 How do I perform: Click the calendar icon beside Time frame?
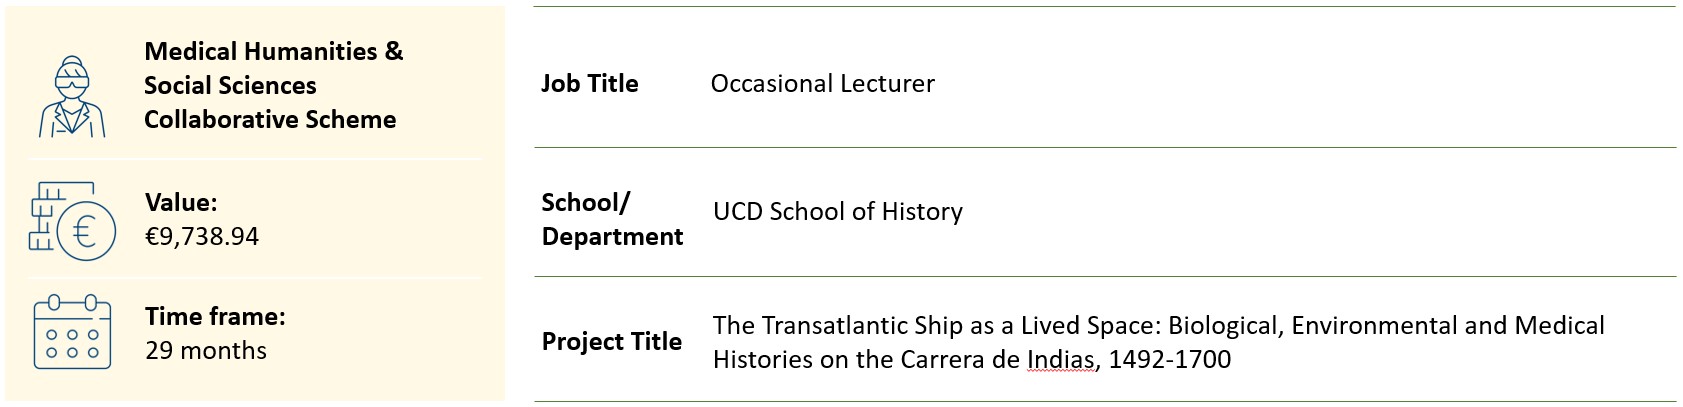pyautogui.click(x=72, y=333)
